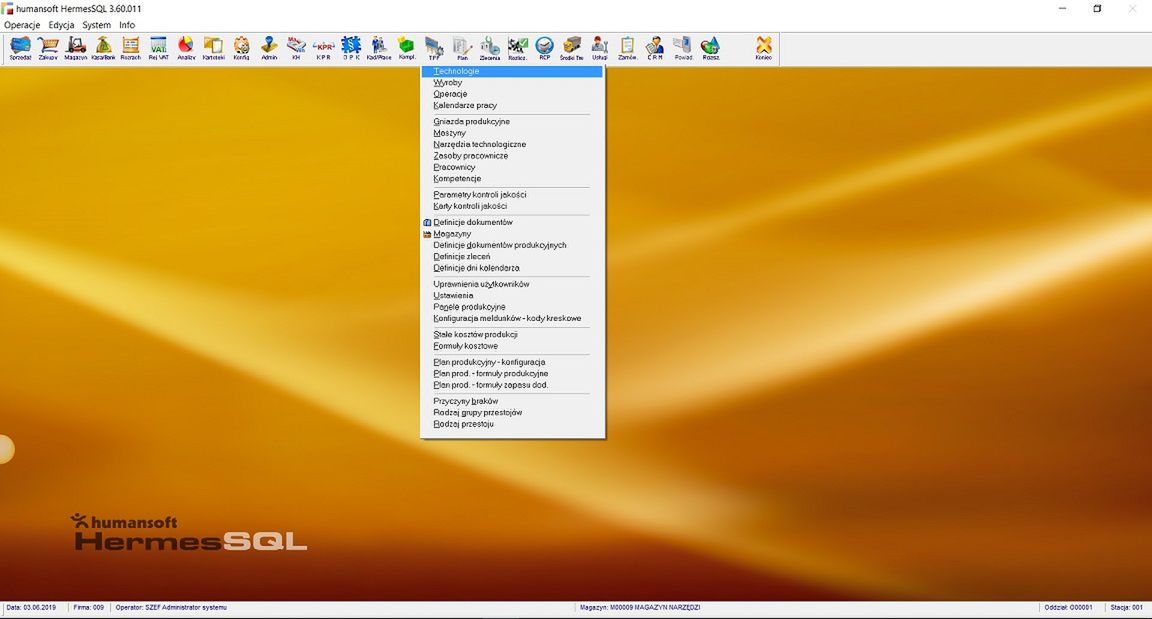
Task: Open the Admin stamp icon
Action: [x=269, y=48]
